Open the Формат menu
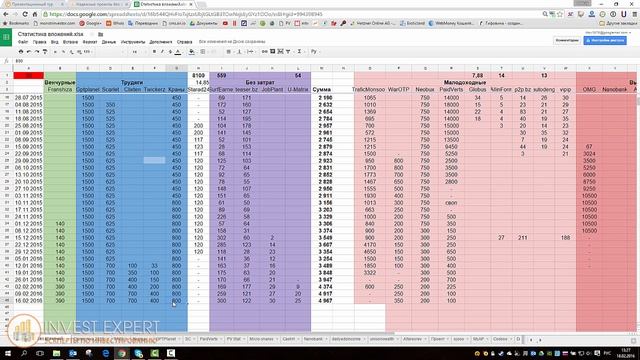The image size is (640, 360). click(90, 42)
